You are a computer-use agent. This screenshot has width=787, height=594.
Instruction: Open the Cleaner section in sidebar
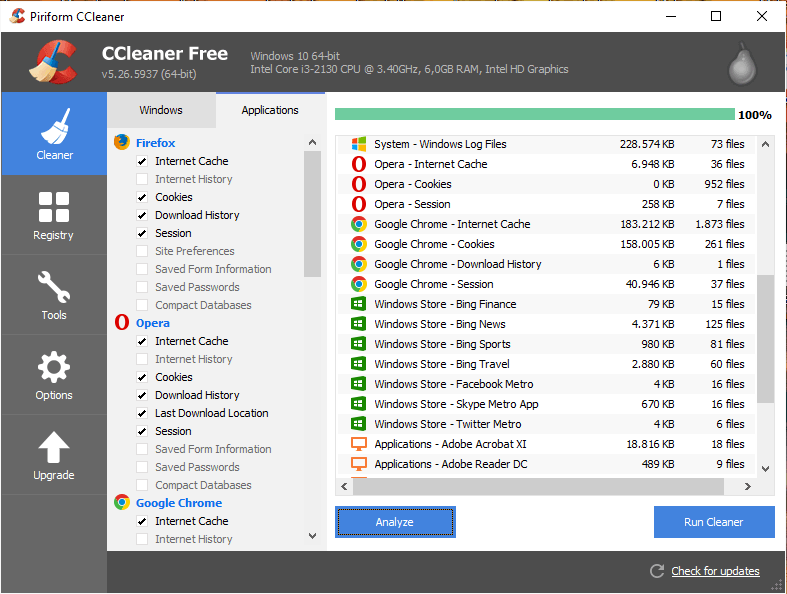54,134
